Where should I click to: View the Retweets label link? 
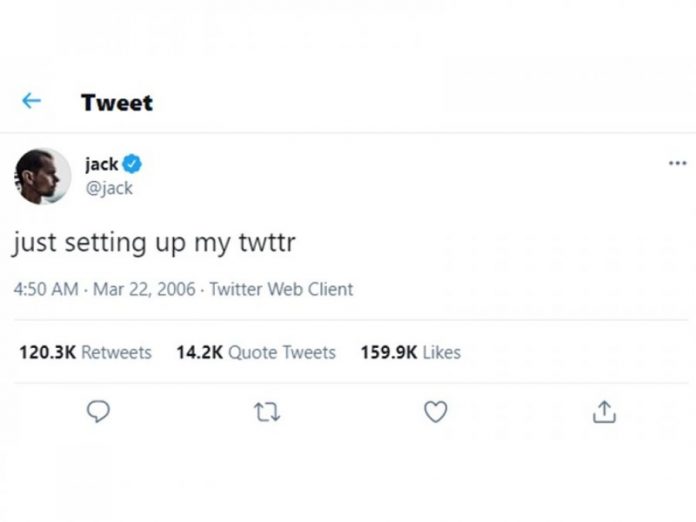point(116,352)
